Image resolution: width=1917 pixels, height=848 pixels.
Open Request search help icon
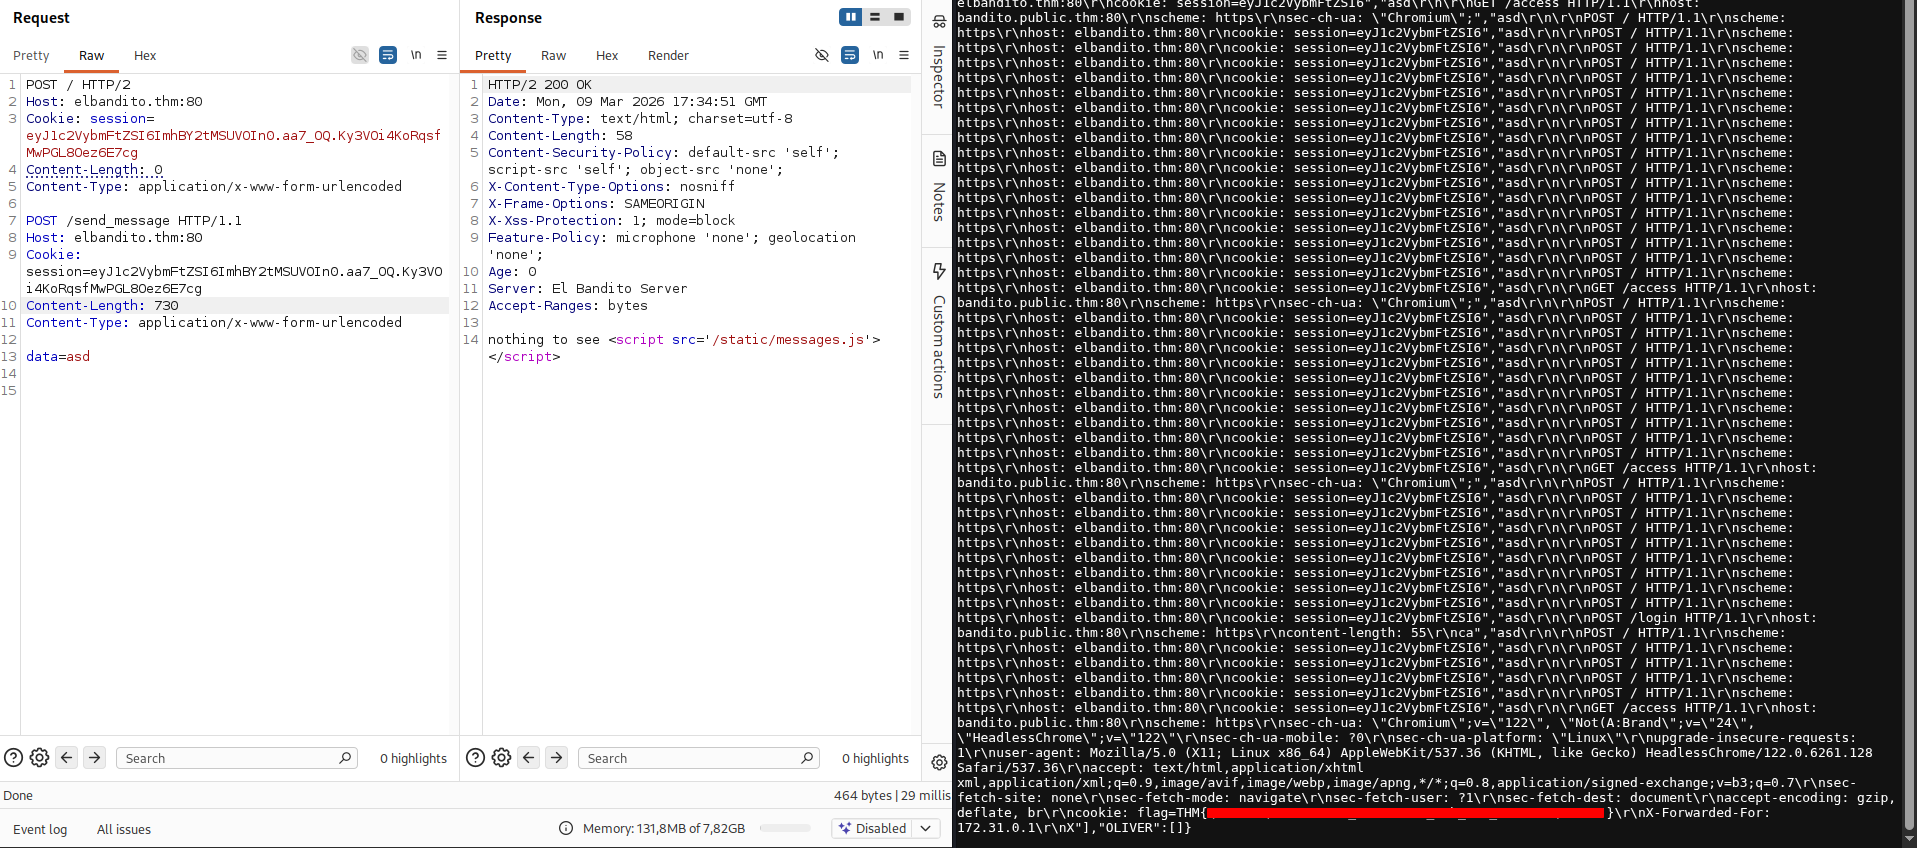point(13,758)
